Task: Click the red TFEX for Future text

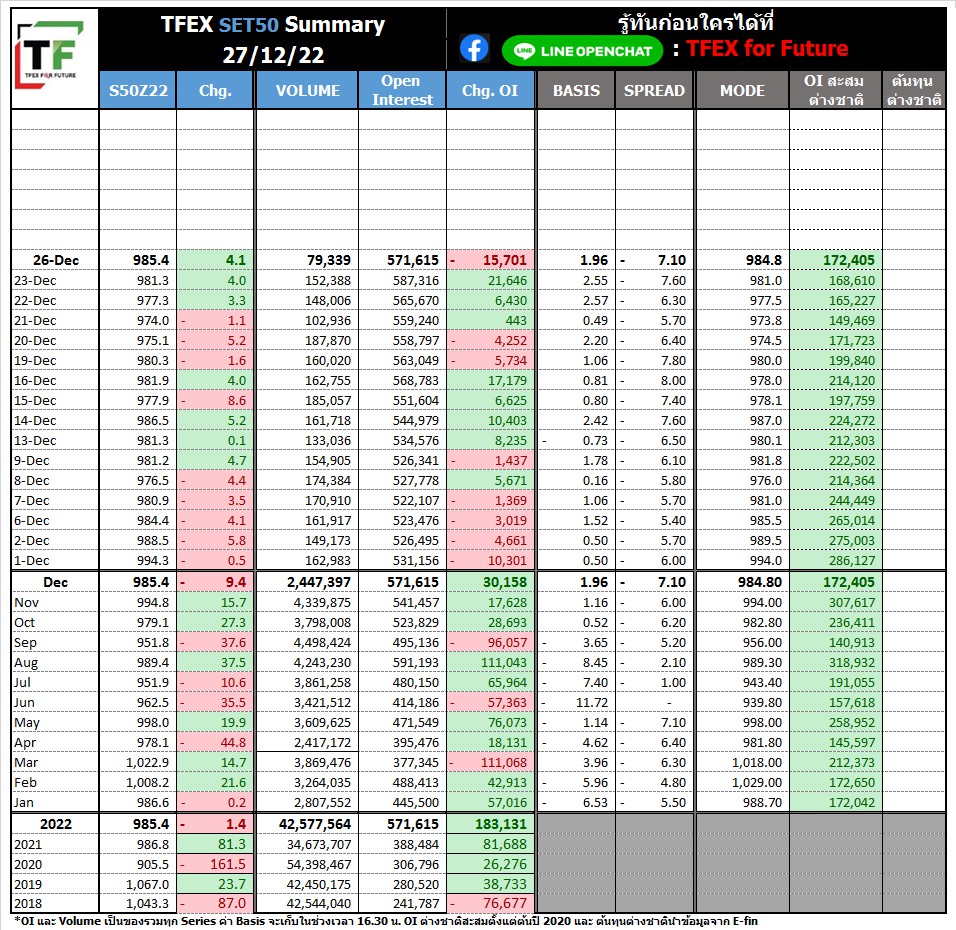Action: 767,48
